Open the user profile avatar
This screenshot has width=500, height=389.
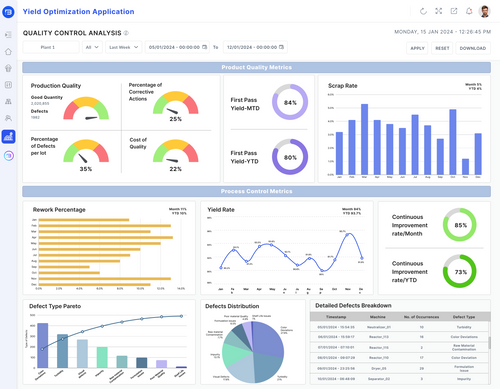pos(484,11)
